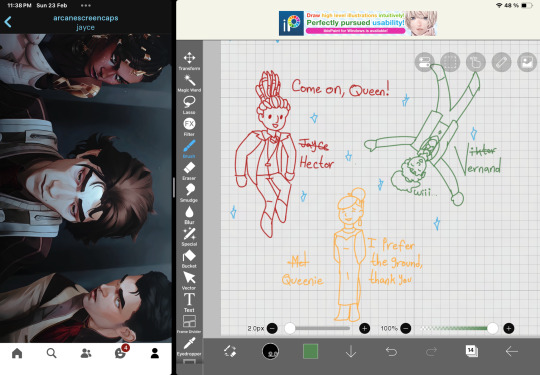Click the brush thickness slider knob

[x=290, y=329]
